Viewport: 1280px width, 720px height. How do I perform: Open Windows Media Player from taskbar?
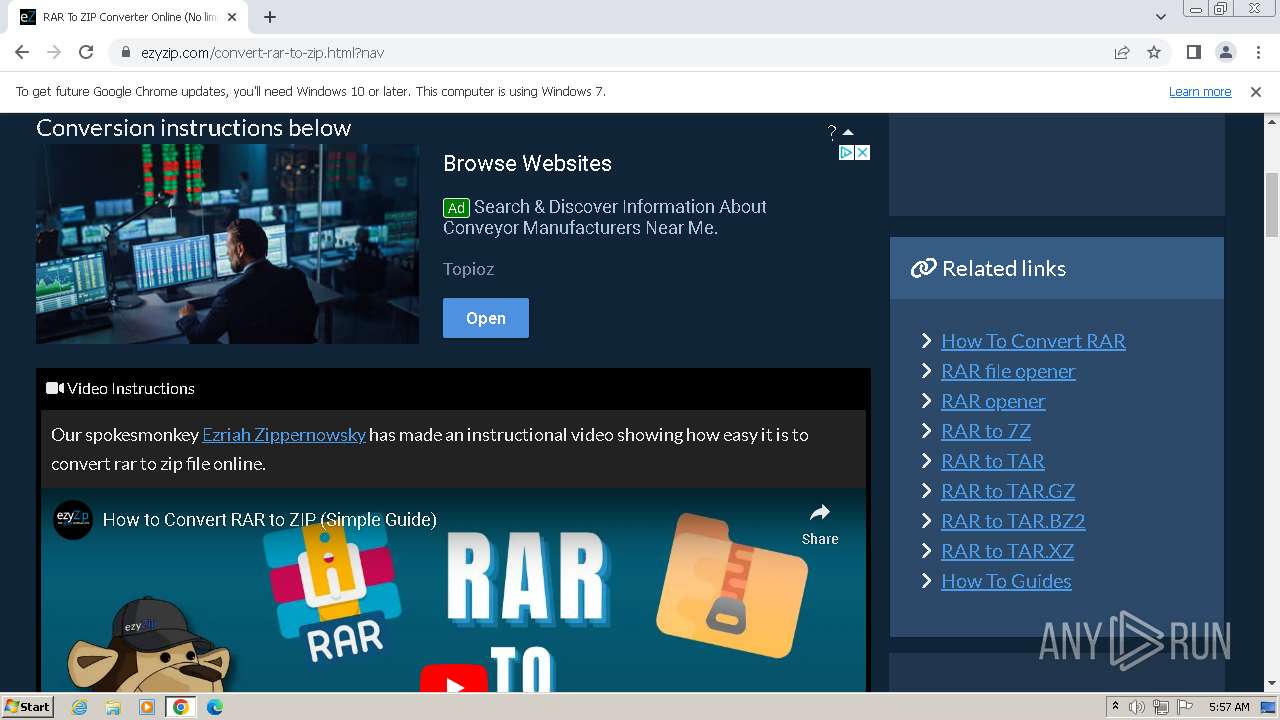point(147,707)
